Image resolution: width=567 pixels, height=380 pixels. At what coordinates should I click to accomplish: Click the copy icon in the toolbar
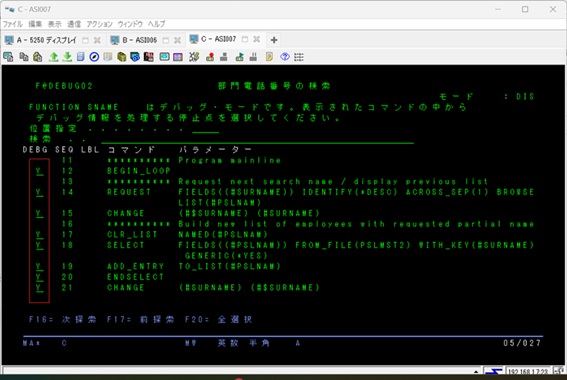[24, 57]
